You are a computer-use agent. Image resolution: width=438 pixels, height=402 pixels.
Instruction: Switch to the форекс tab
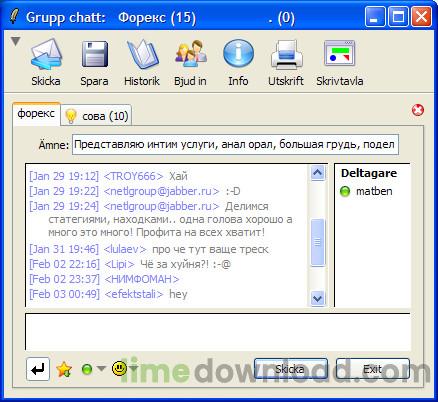pos(36,114)
